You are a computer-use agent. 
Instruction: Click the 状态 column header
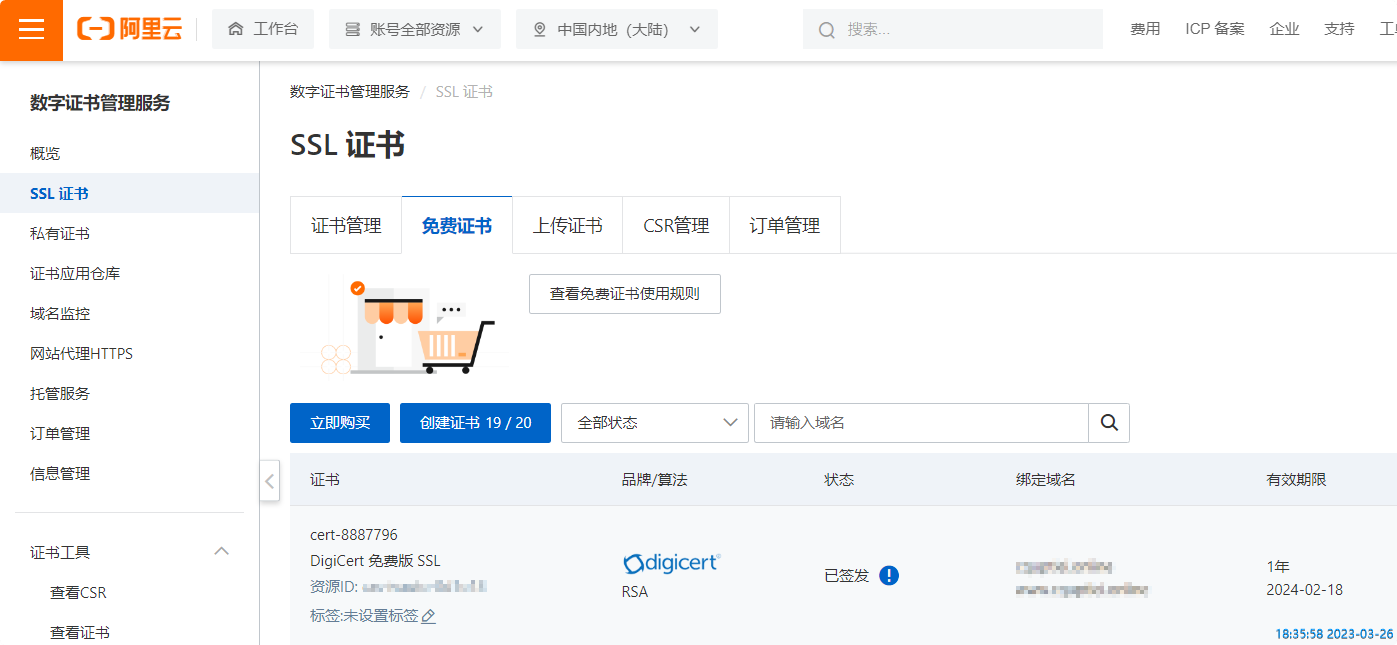click(x=839, y=480)
